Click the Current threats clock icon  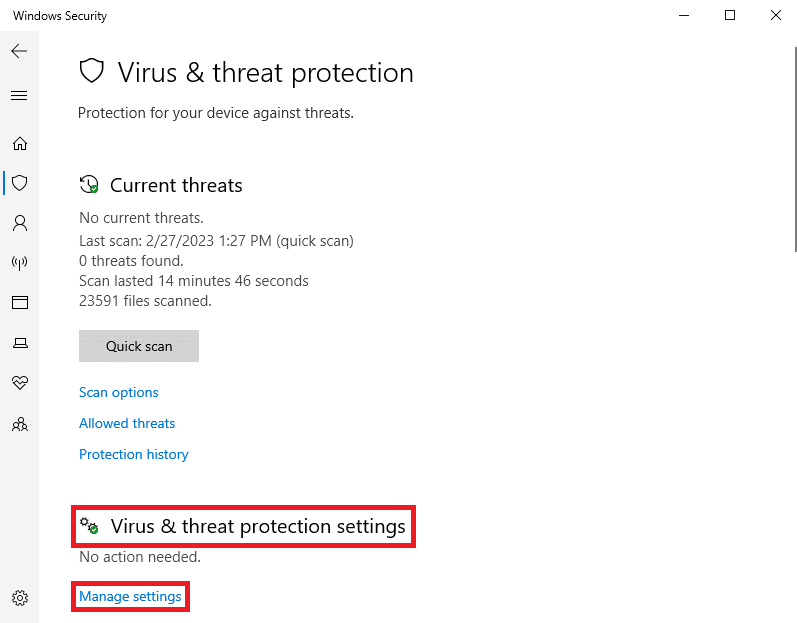tap(89, 184)
